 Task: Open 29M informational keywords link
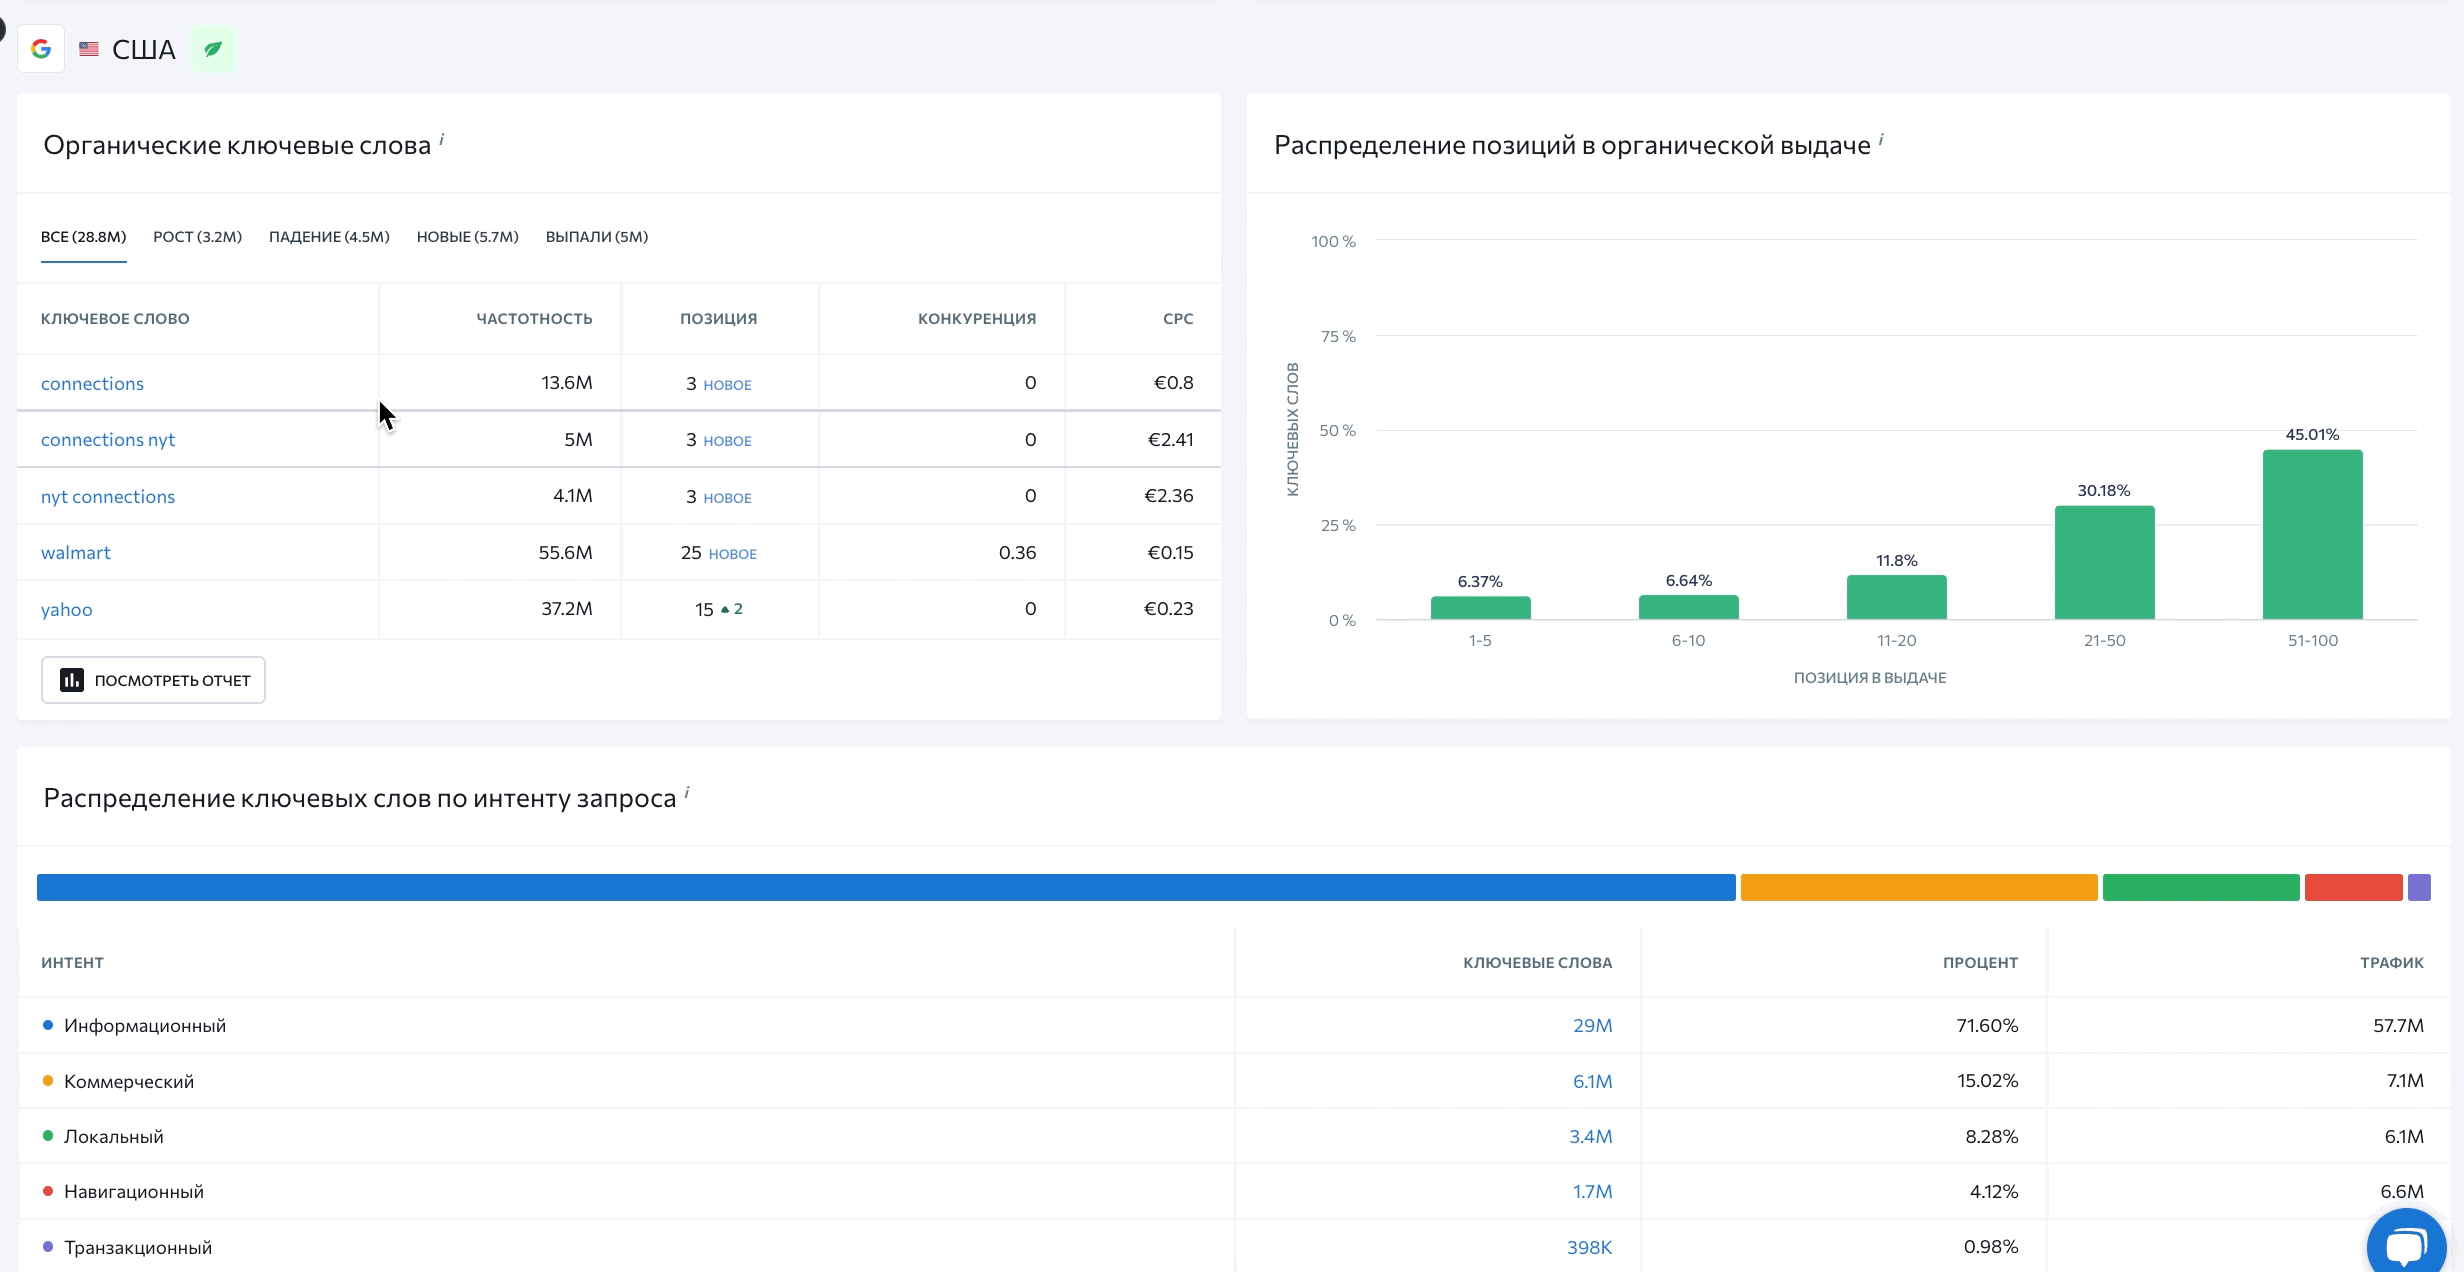coord(1592,1026)
